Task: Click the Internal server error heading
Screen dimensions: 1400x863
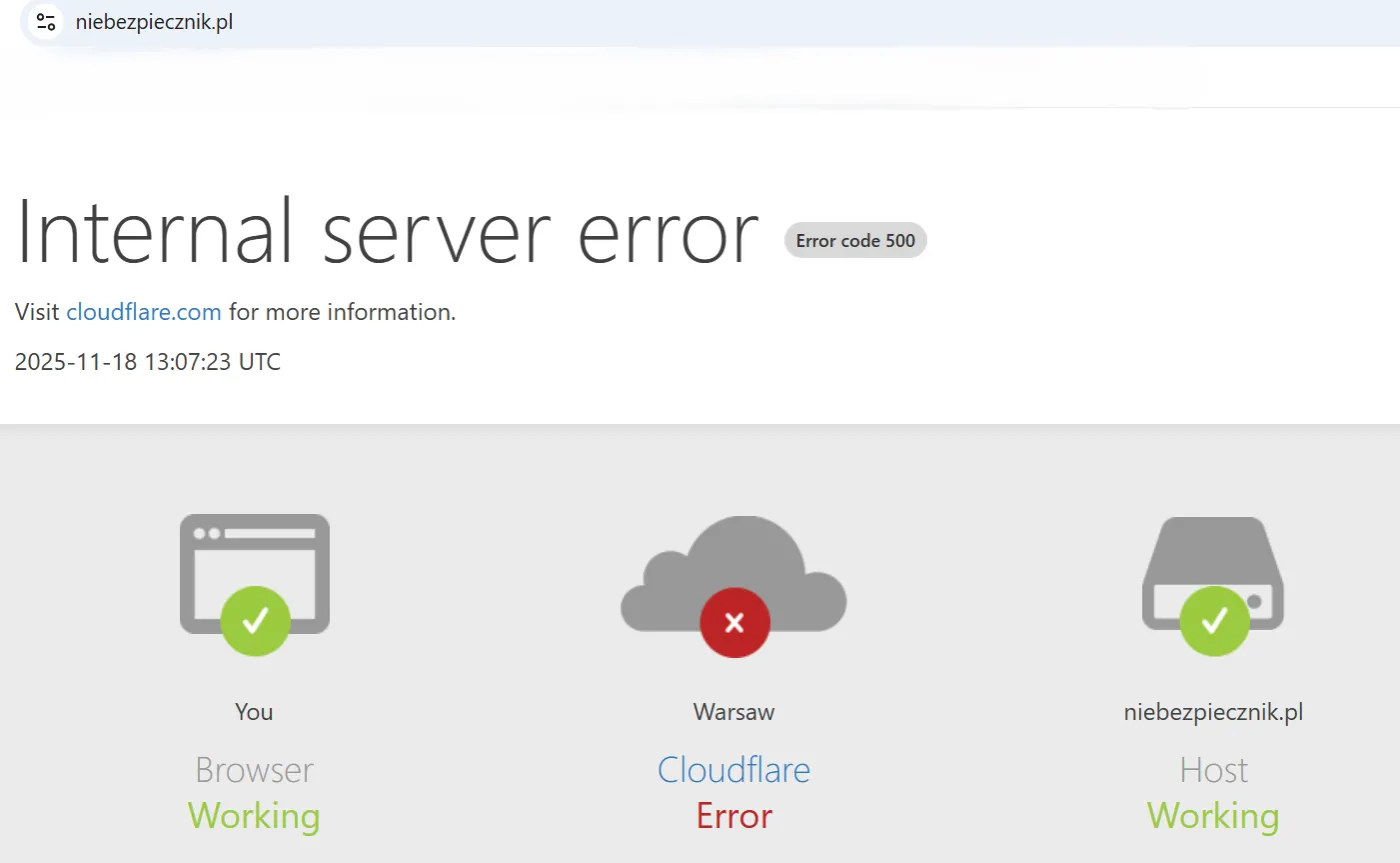Action: coord(387,232)
